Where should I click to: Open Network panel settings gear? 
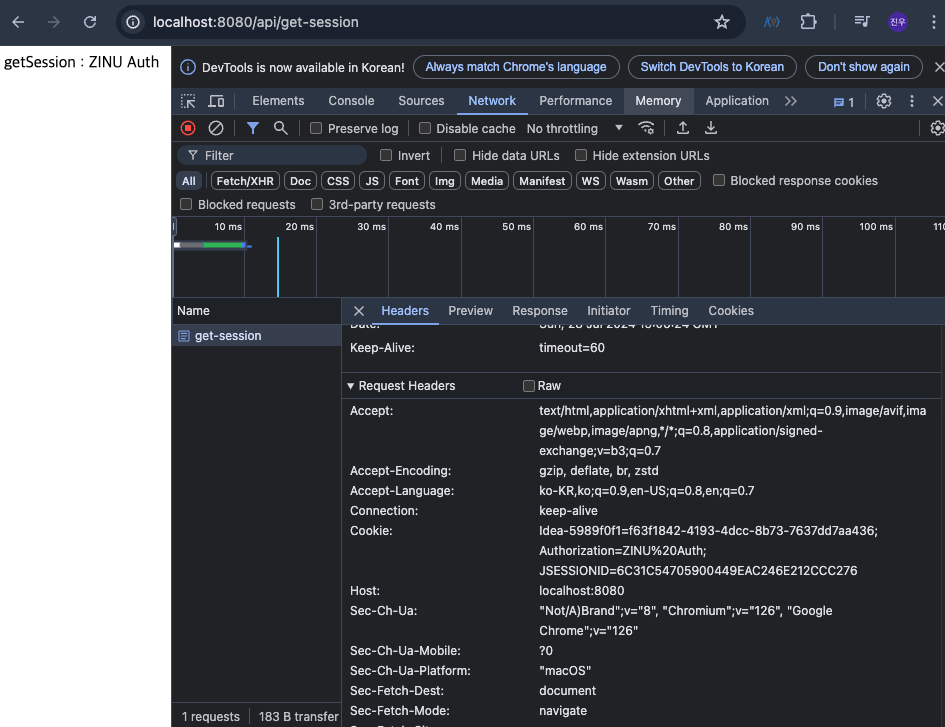pos(937,128)
